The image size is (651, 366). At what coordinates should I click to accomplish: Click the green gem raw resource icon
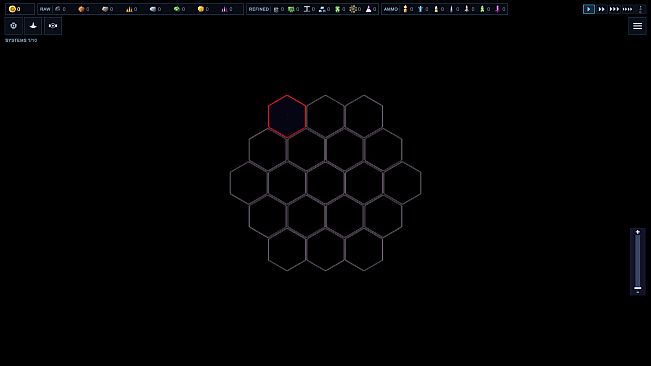177,9
